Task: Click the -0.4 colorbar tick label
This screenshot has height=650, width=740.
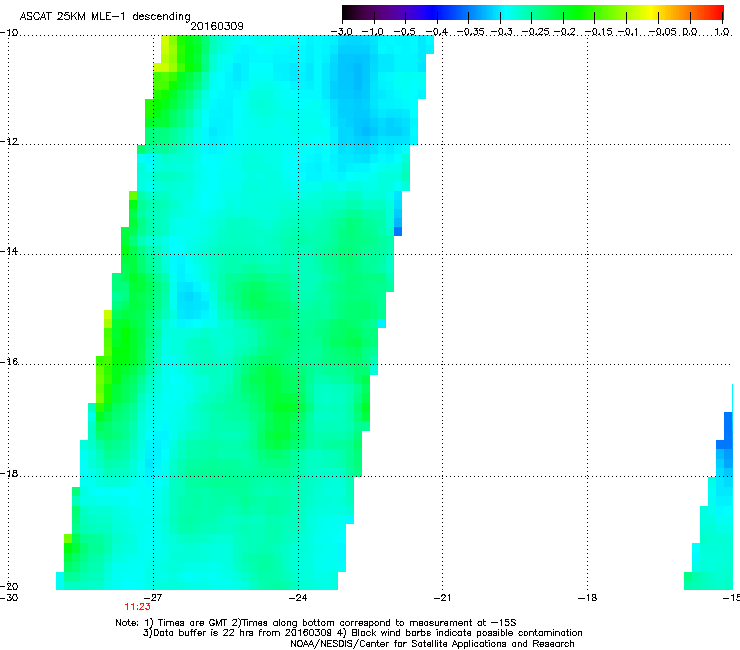Action: [x=437, y=32]
